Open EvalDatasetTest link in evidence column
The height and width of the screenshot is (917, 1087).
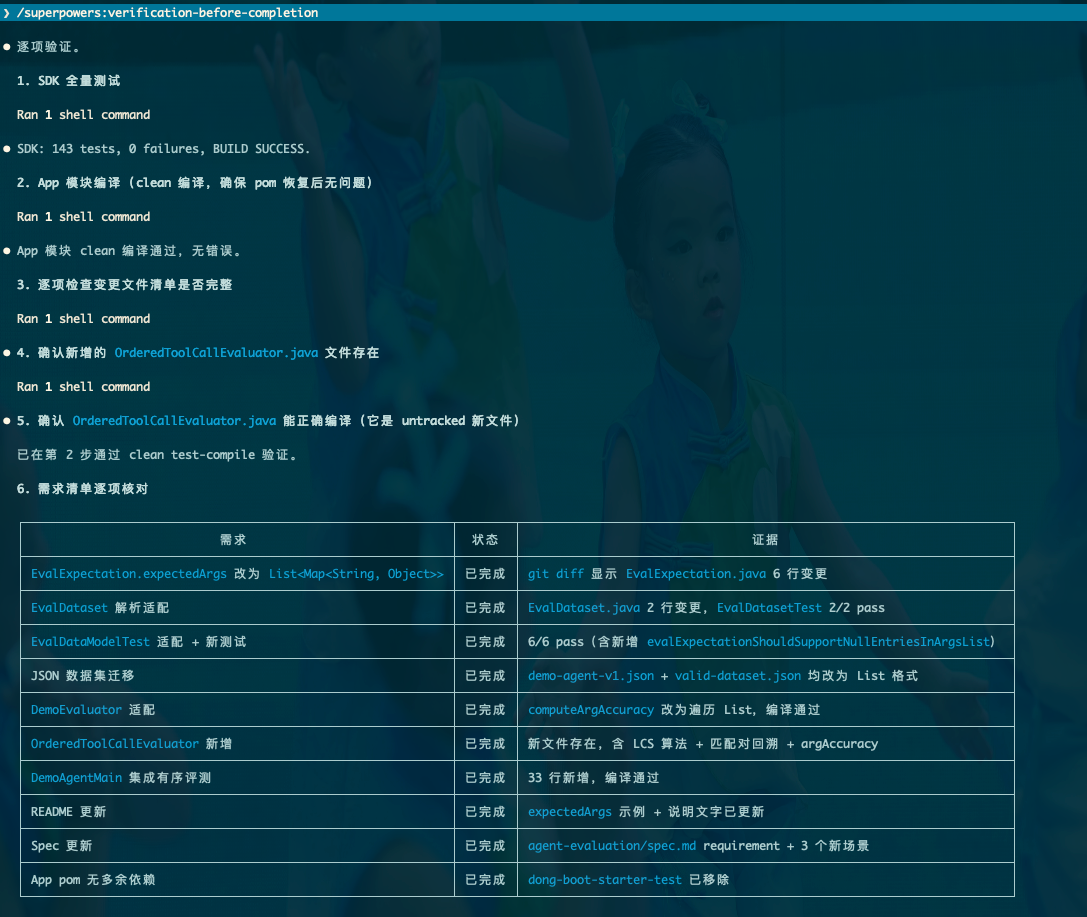tap(769, 608)
